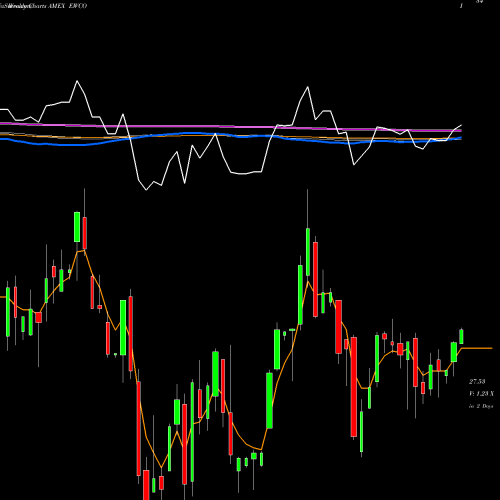Screen dimensions: 500x500
Task: Click the white indicator line's peak above the tallest green candle
Action: tap(307, 87)
